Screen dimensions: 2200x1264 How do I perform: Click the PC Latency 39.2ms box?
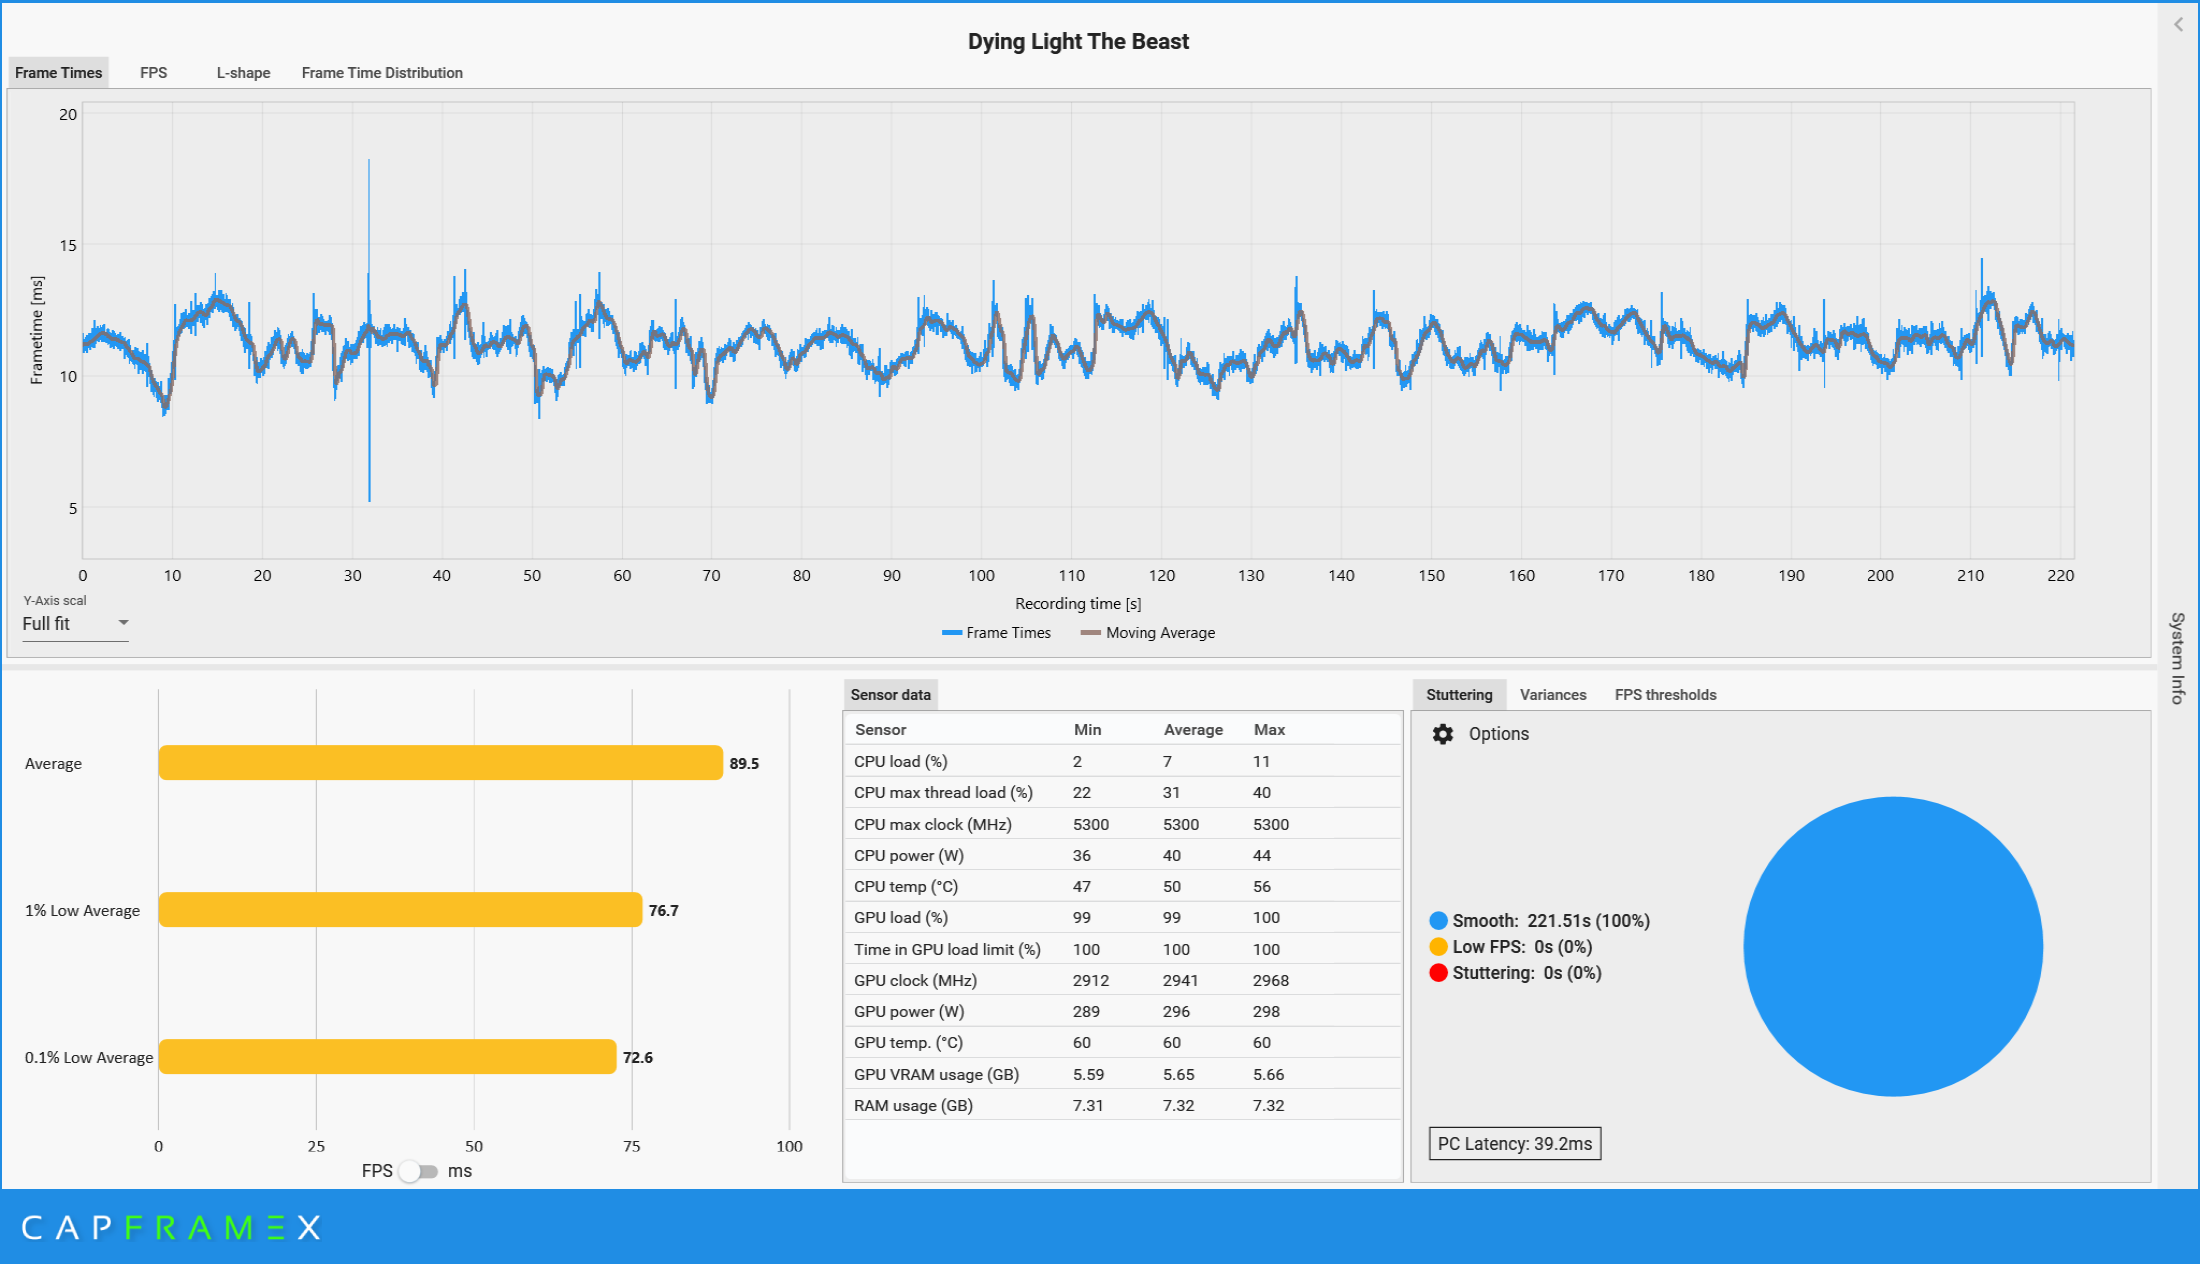[1514, 1144]
